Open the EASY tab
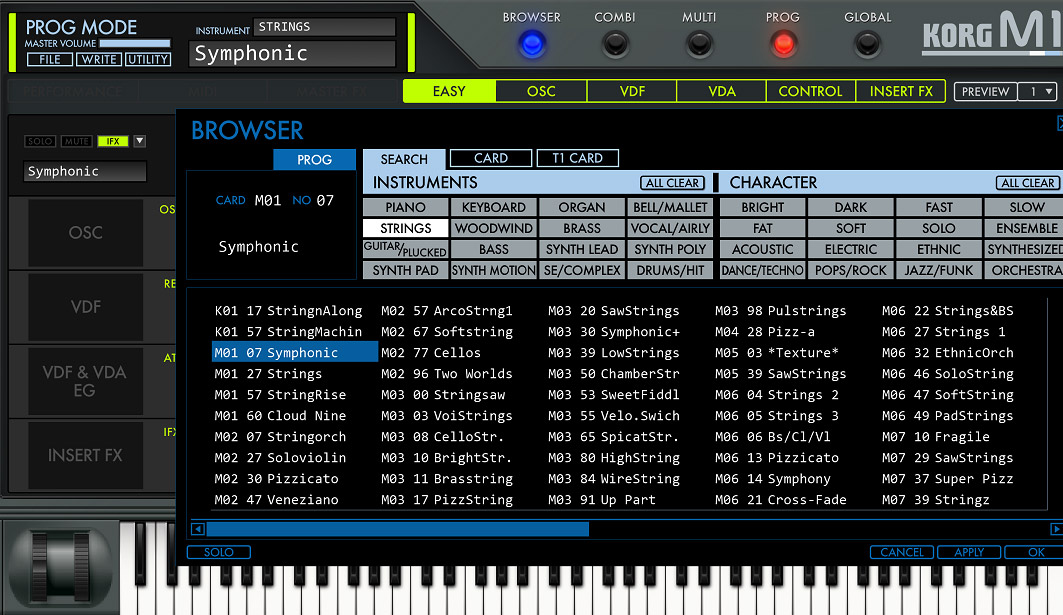The height and width of the screenshot is (615, 1063). pos(449,92)
